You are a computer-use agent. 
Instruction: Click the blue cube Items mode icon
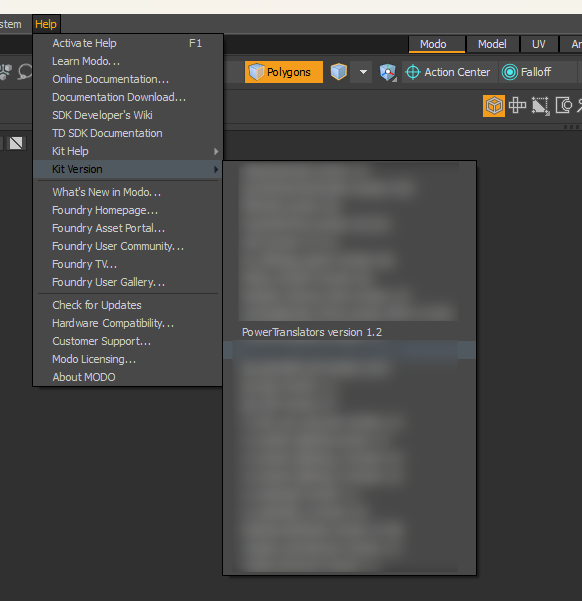tap(339, 72)
